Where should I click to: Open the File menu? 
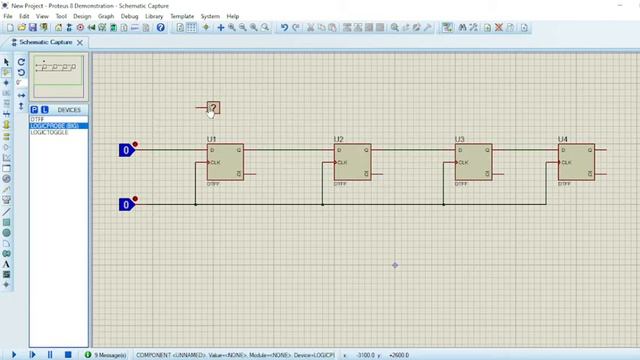point(8,16)
